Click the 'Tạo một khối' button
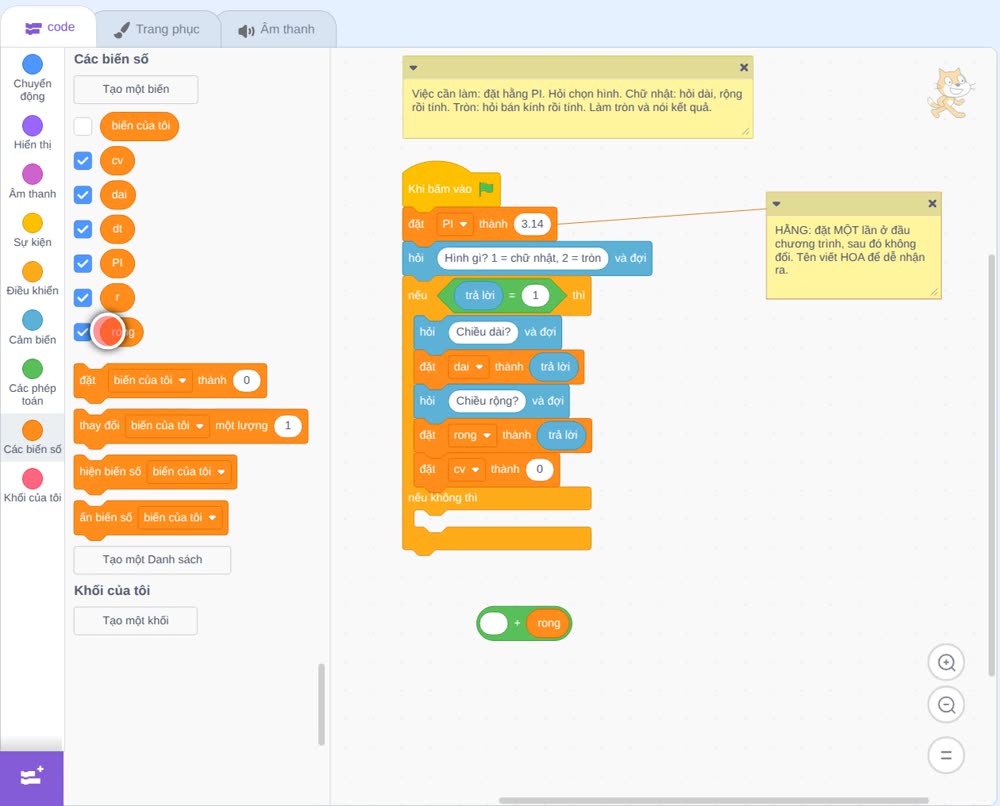 point(136,620)
